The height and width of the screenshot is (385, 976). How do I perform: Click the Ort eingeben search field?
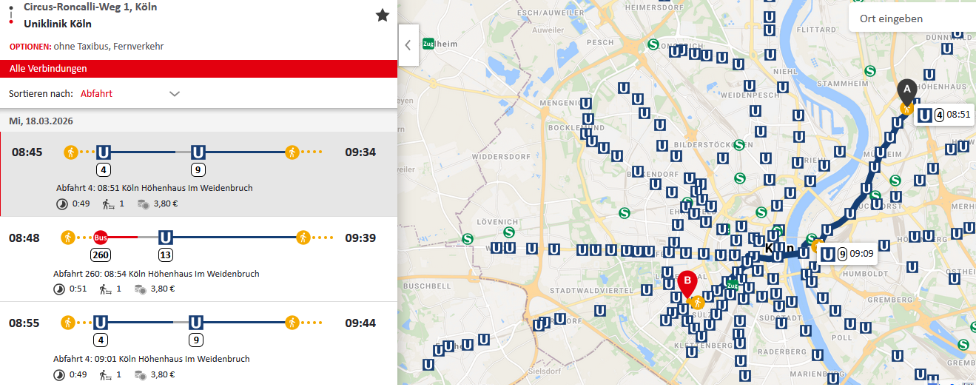pos(912,19)
